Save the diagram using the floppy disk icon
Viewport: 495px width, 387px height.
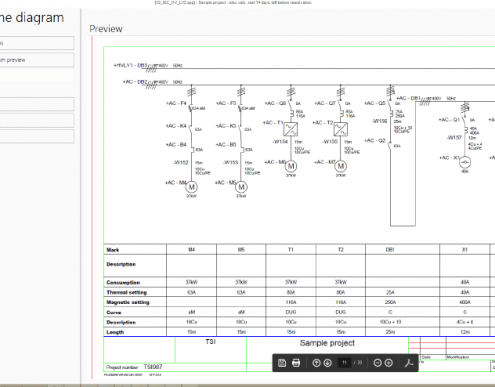[x=282, y=363]
